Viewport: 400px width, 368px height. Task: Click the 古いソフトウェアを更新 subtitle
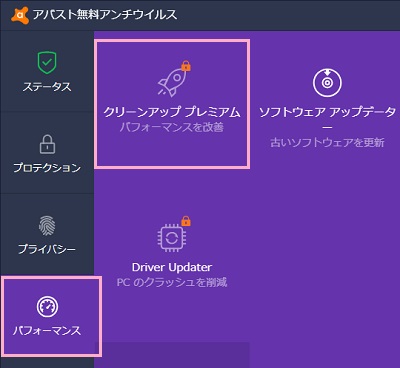(x=327, y=143)
